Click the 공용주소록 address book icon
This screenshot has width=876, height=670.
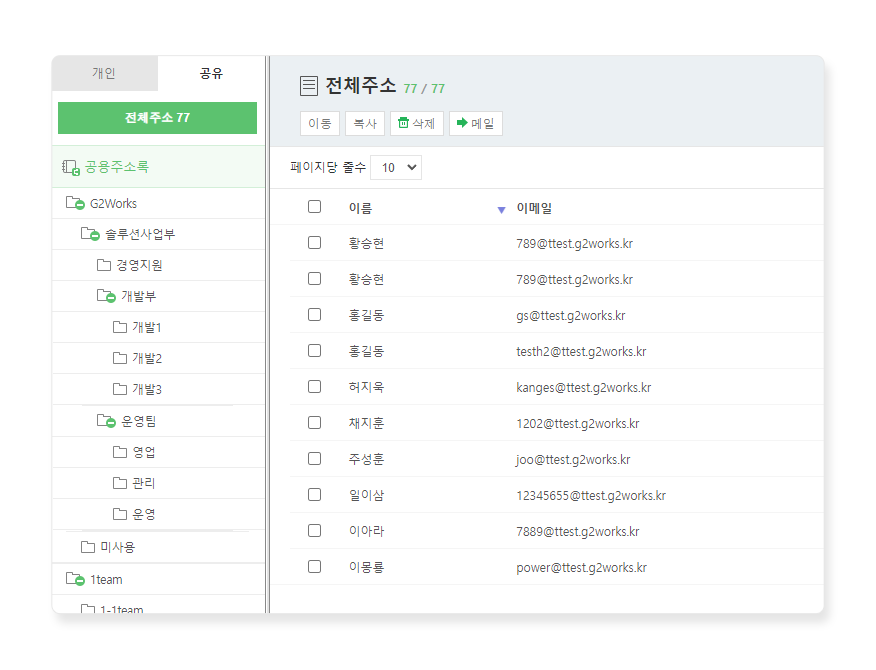(70, 167)
